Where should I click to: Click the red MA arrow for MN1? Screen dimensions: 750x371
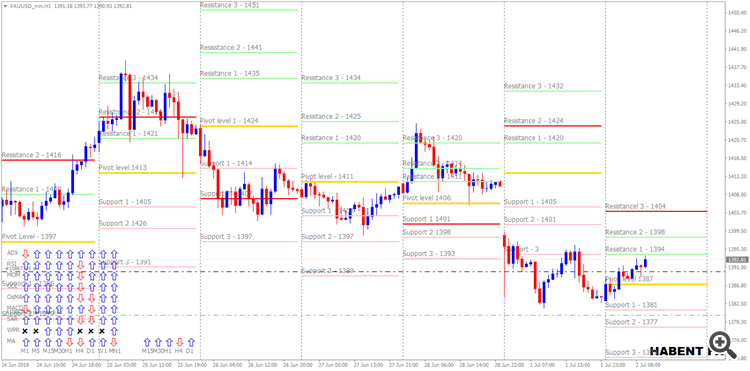[114, 342]
